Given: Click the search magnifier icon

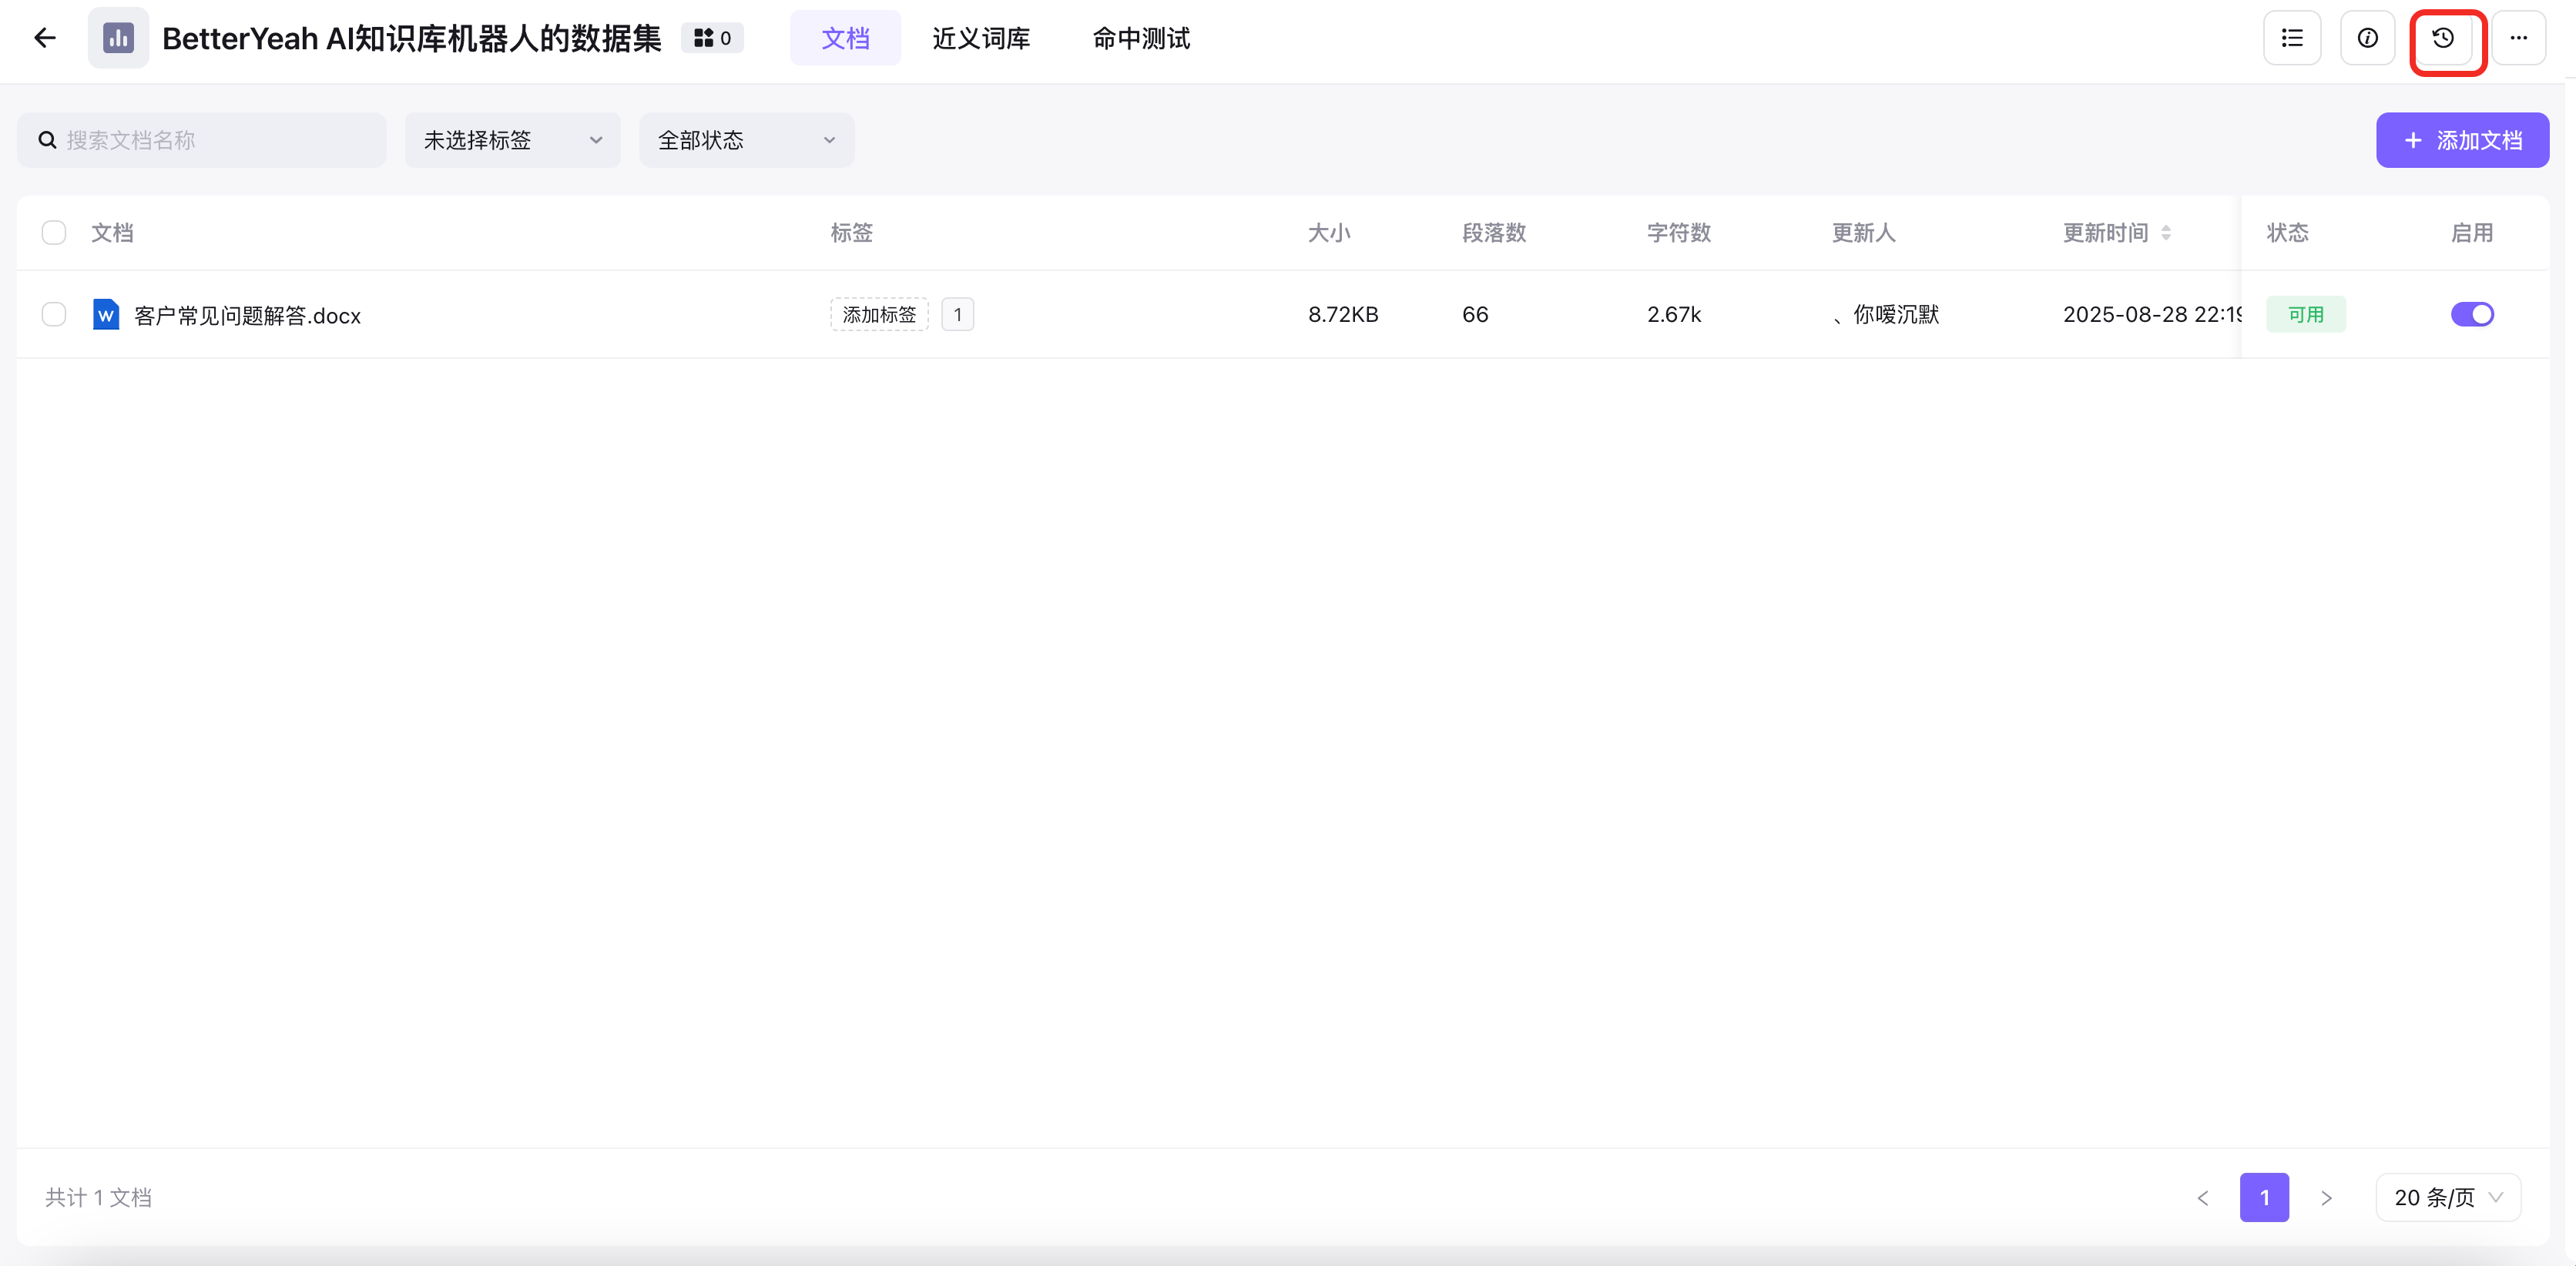Looking at the screenshot, I should [47, 140].
